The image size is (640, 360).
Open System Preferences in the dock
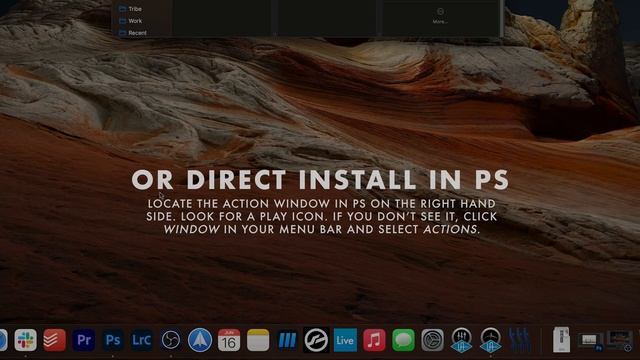432,340
